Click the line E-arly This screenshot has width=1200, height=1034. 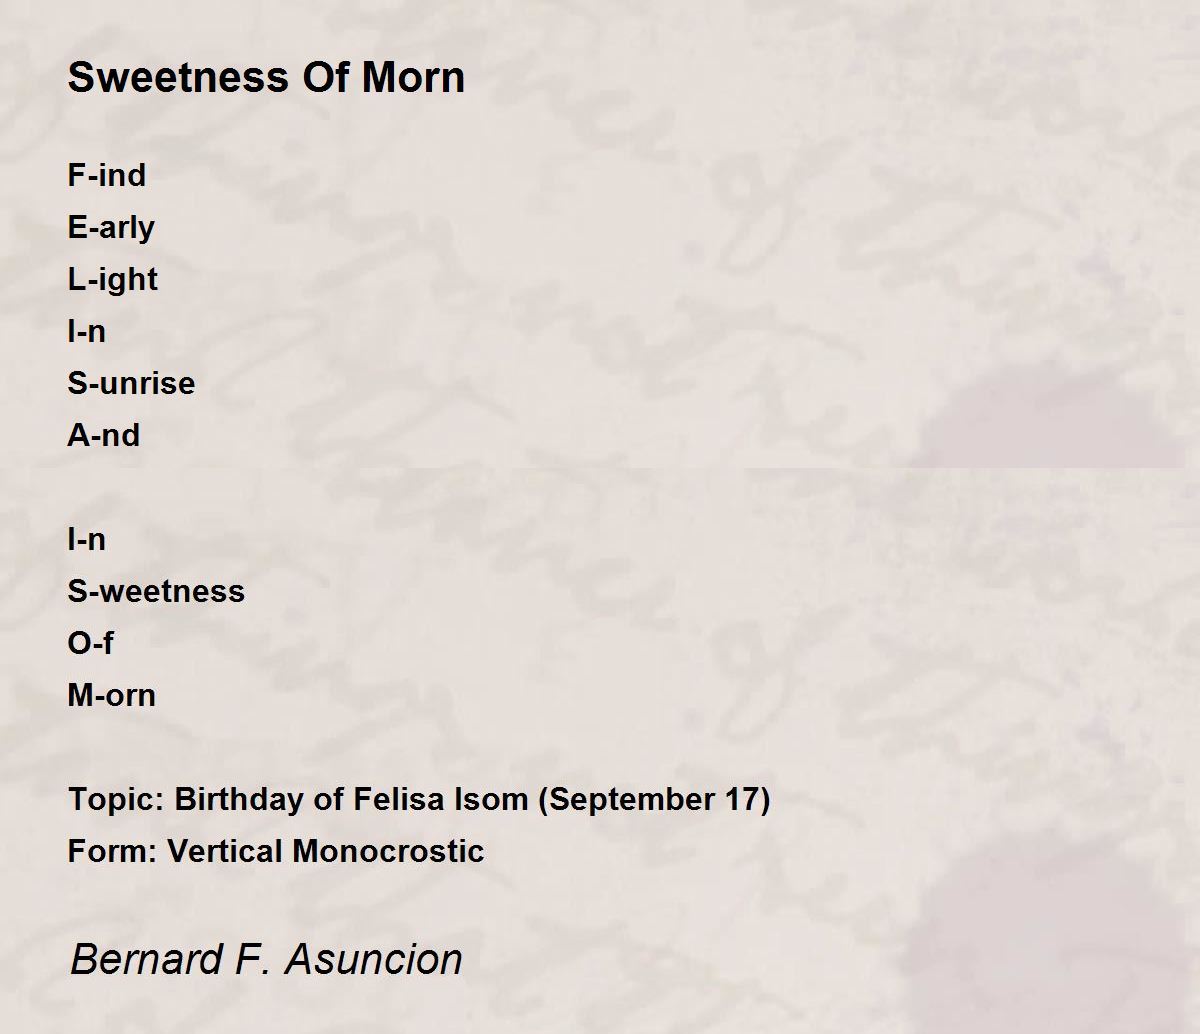coord(111,228)
